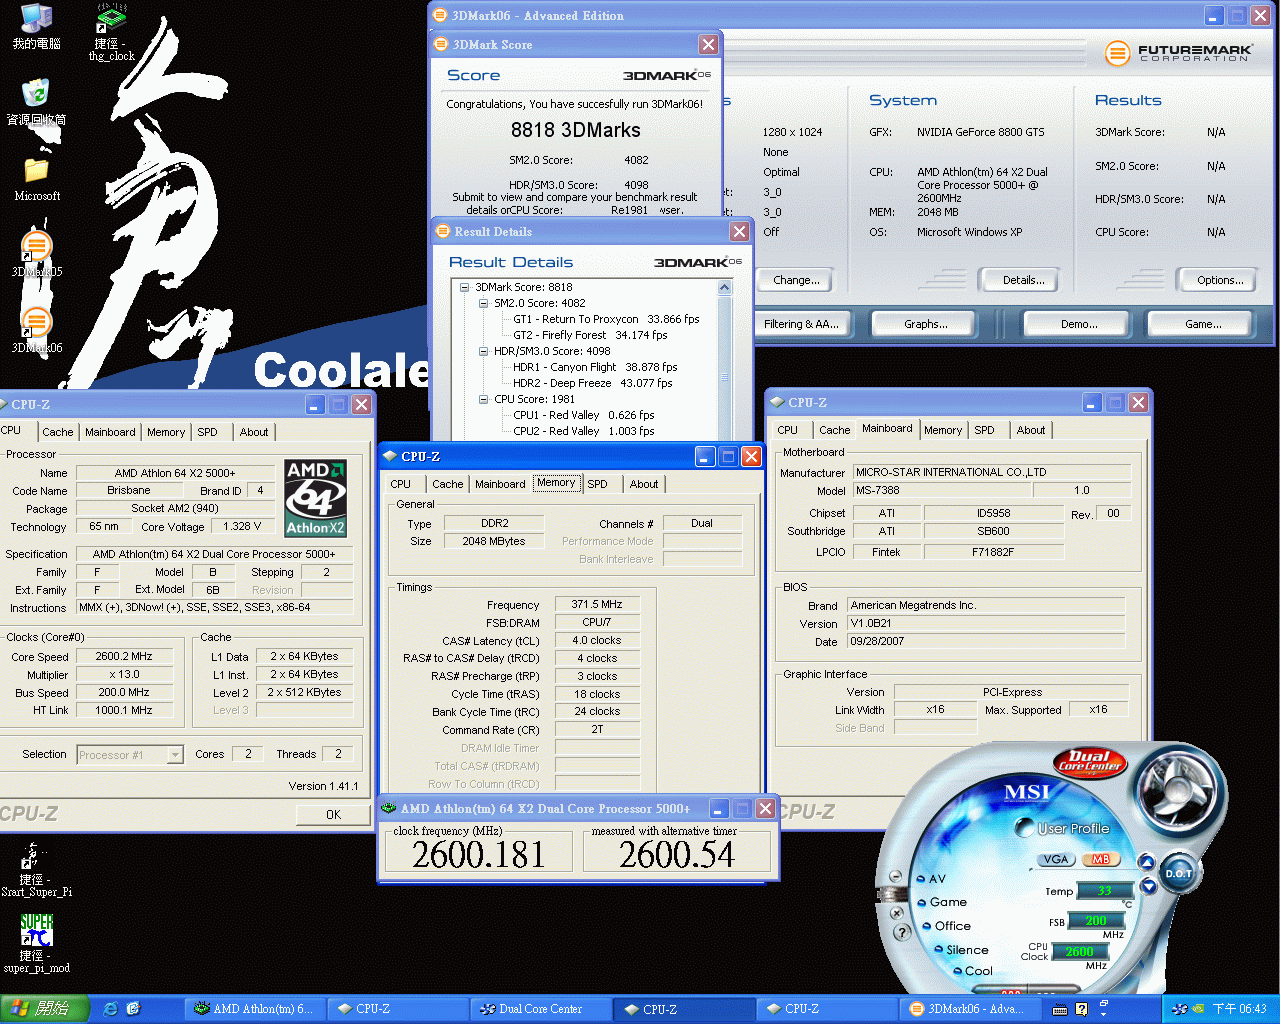
Task: Click the up arrow next to D.O.T
Action: [x=1147, y=862]
